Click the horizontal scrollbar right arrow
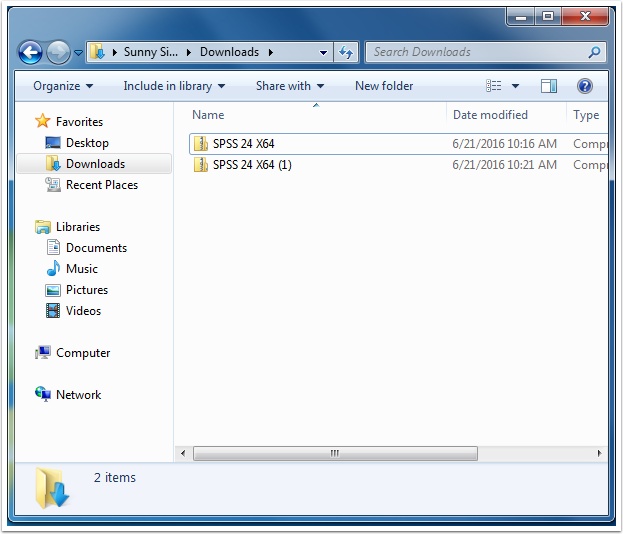 click(x=599, y=453)
